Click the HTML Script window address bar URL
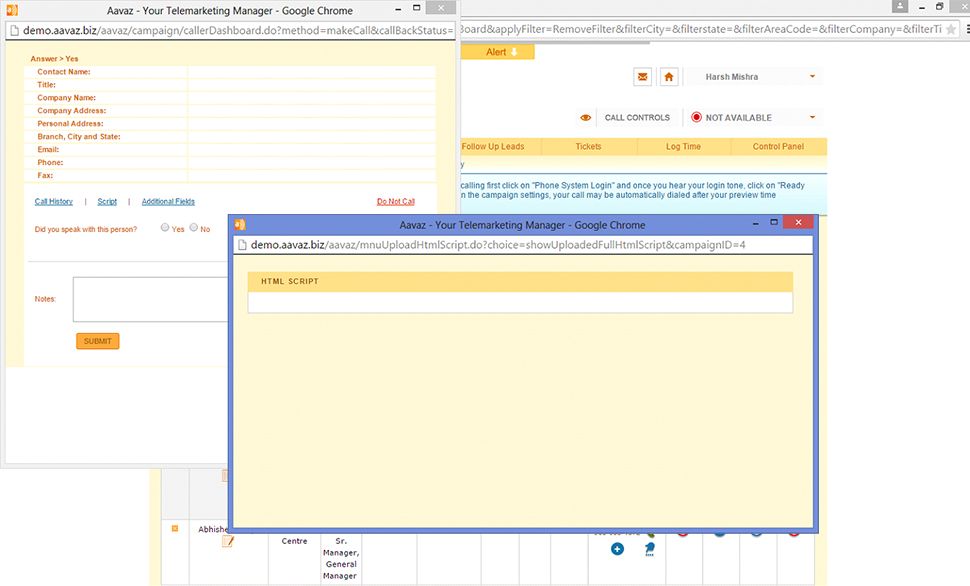 click(498, 245)
